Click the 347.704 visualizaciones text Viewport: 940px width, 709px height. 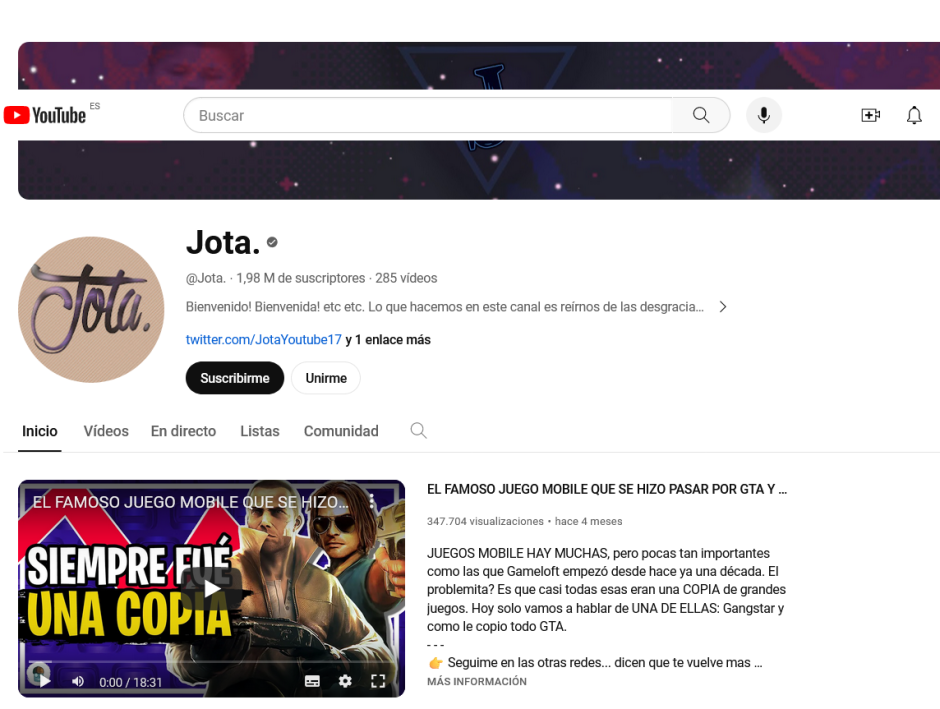[x=485, y=521]
